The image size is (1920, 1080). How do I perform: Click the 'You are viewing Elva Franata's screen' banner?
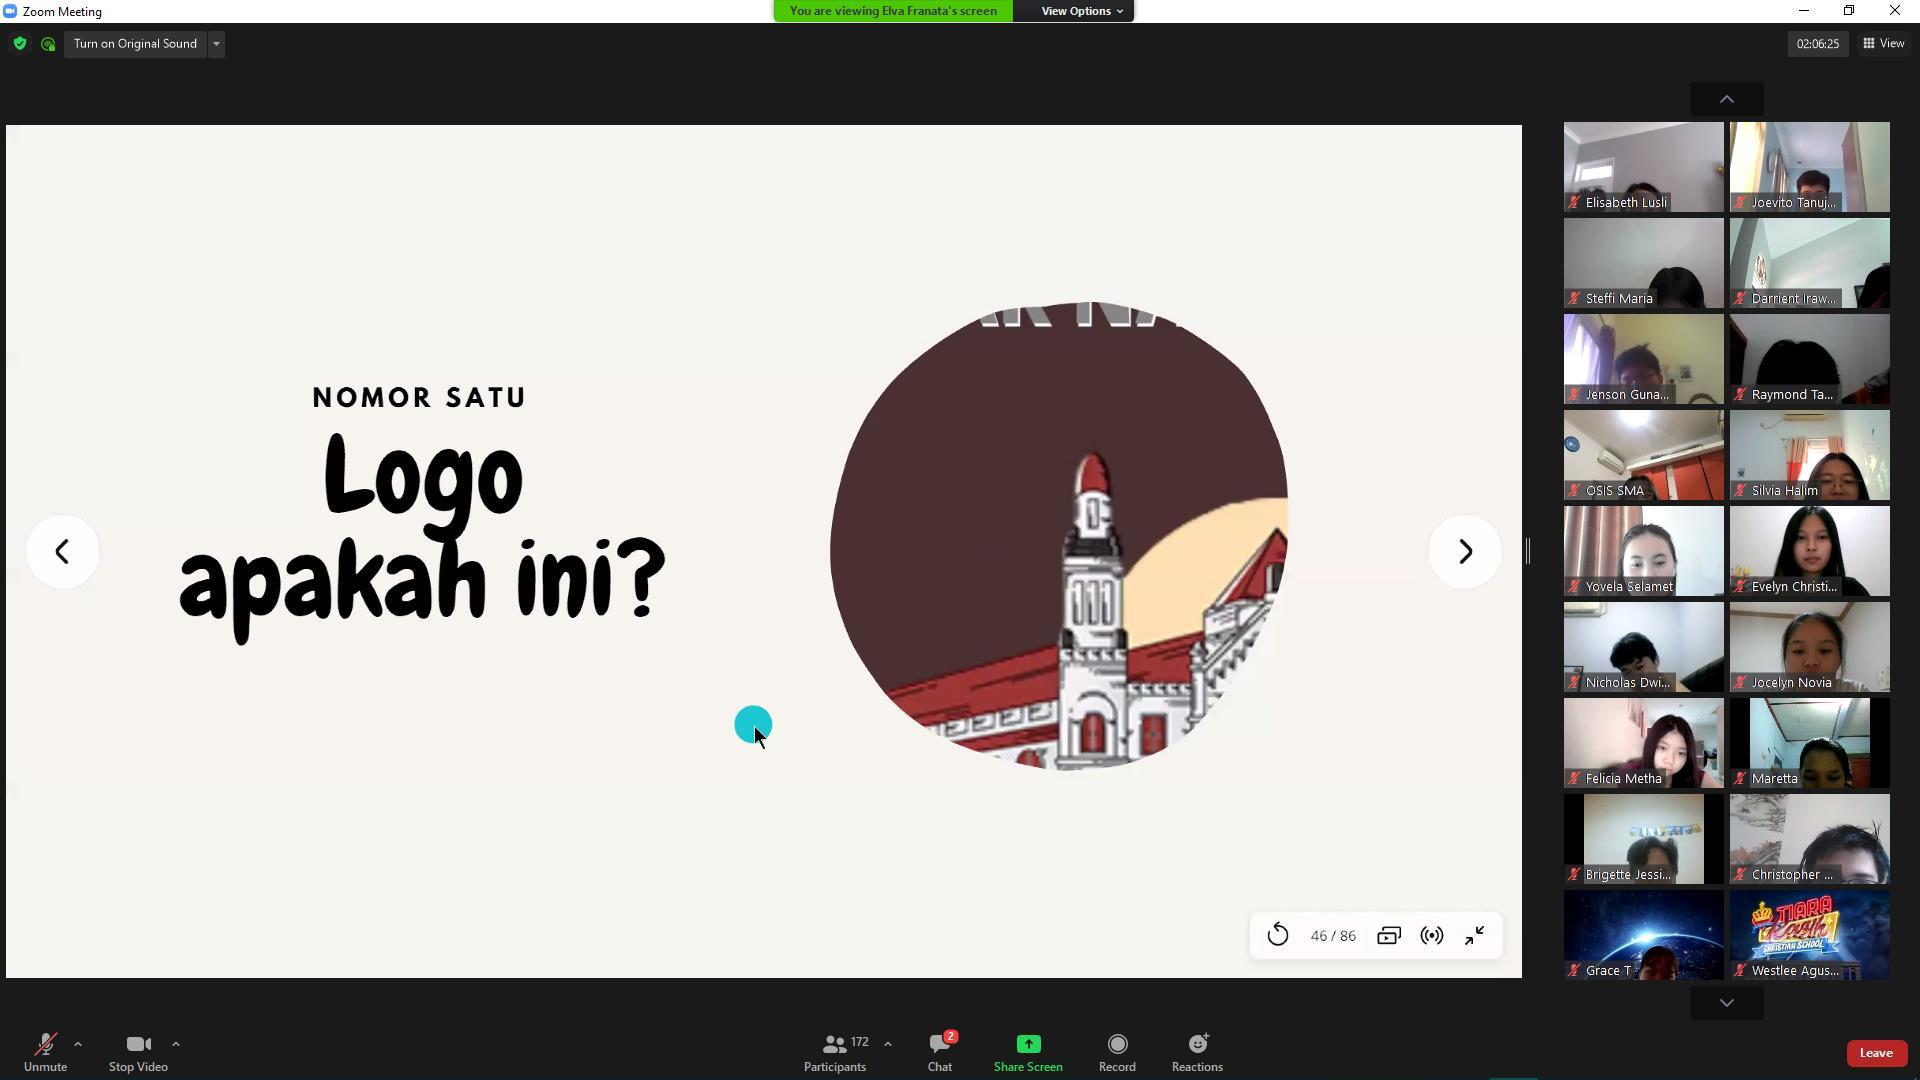tap(893, 11)
